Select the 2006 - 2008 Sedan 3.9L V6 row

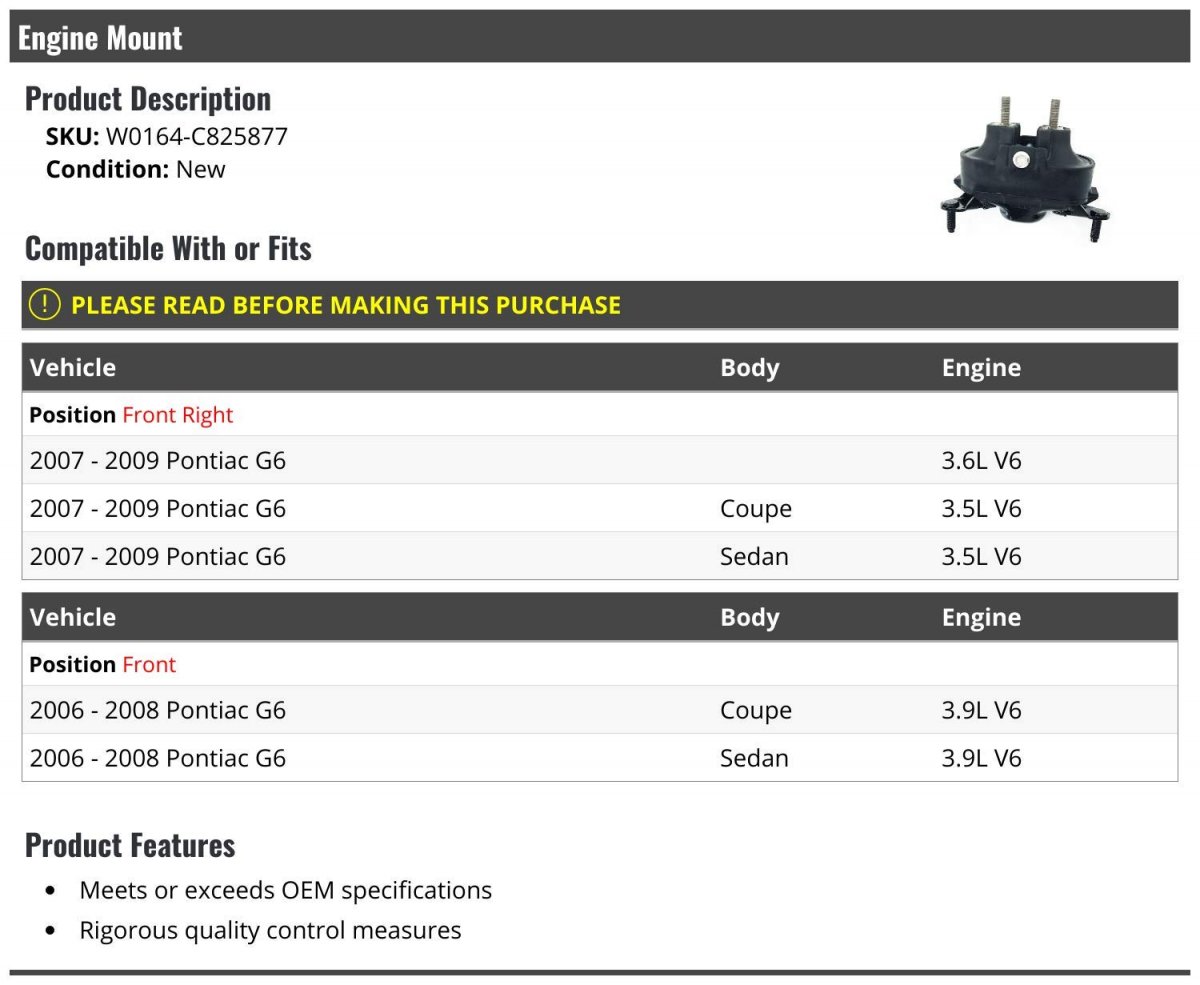tap(600, 758)
